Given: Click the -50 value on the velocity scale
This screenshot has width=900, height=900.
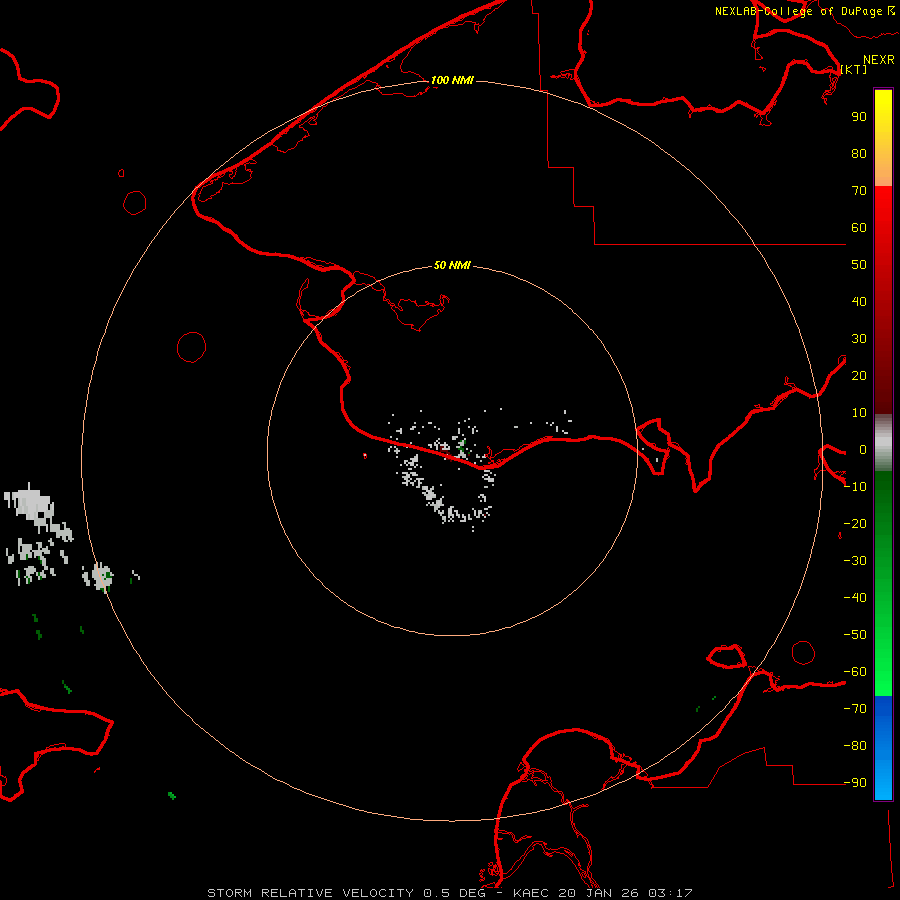Looking at the screenshot, I should (855, 635).
